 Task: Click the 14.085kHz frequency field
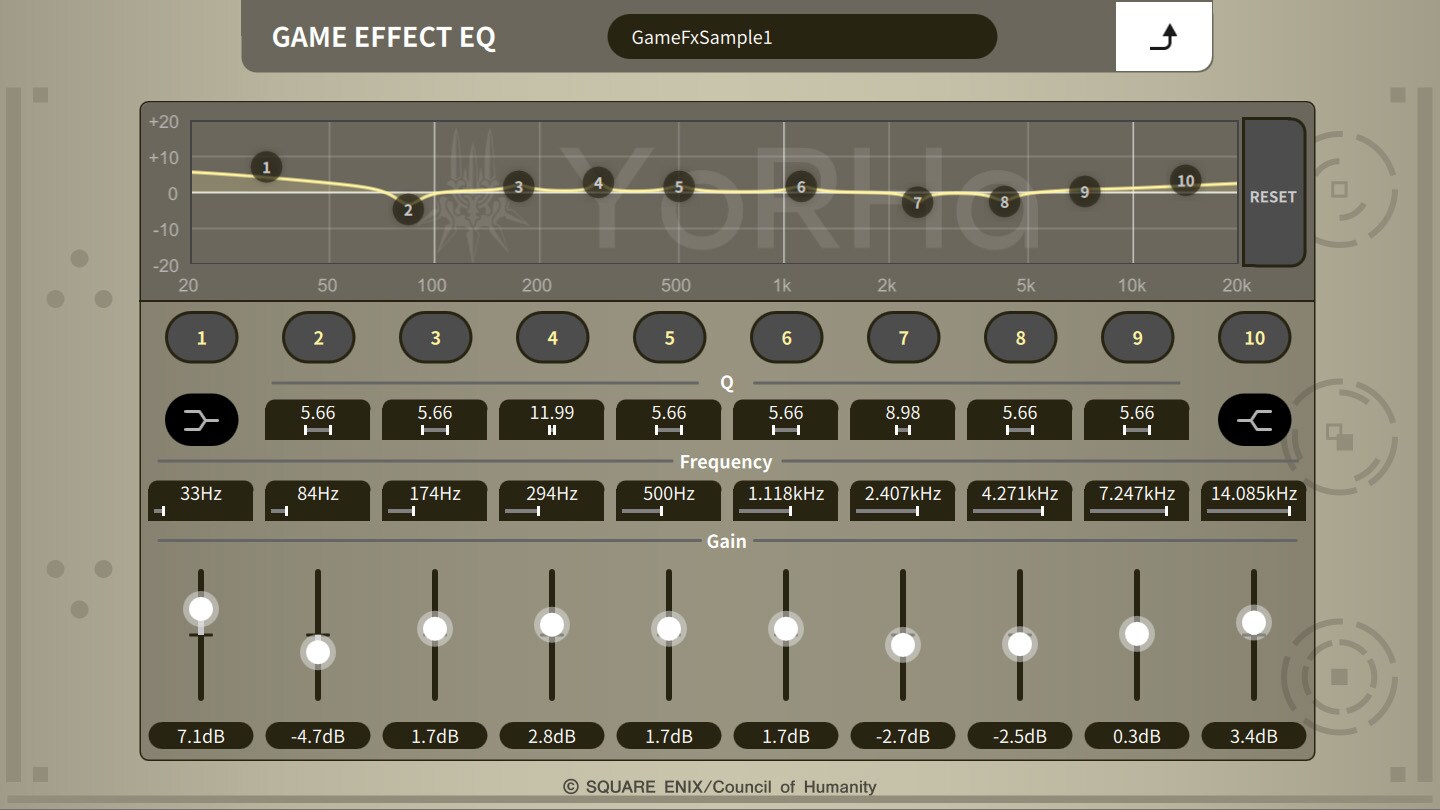(x=1253, y=500)
